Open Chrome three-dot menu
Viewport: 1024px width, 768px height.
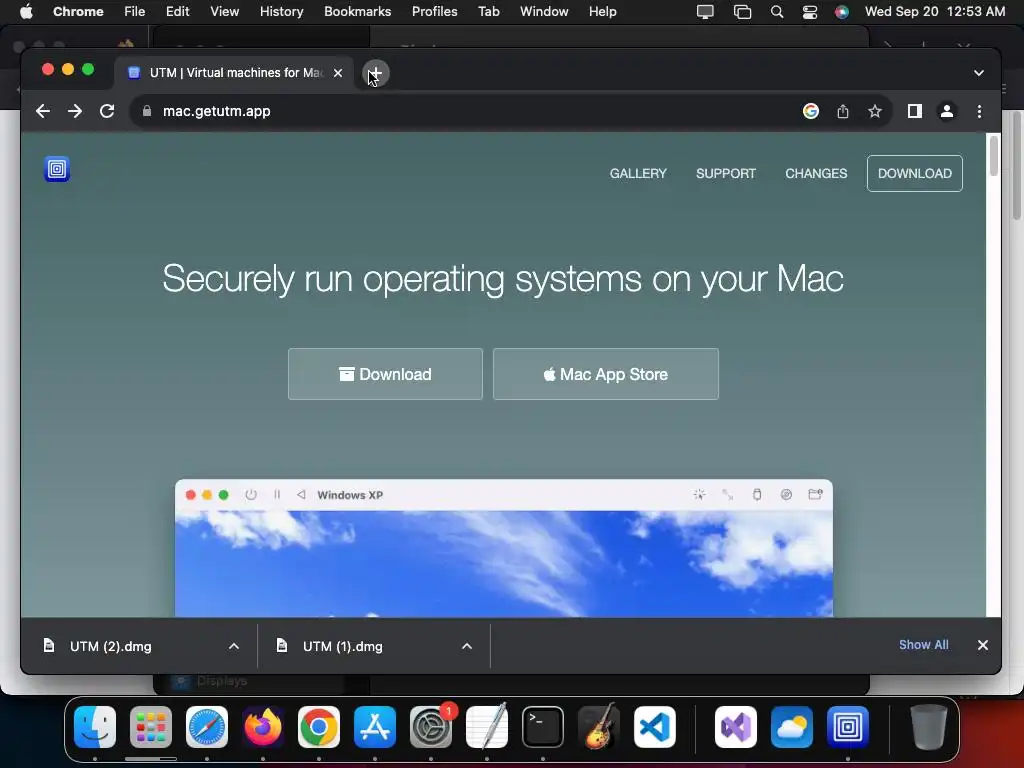(979, 111)
